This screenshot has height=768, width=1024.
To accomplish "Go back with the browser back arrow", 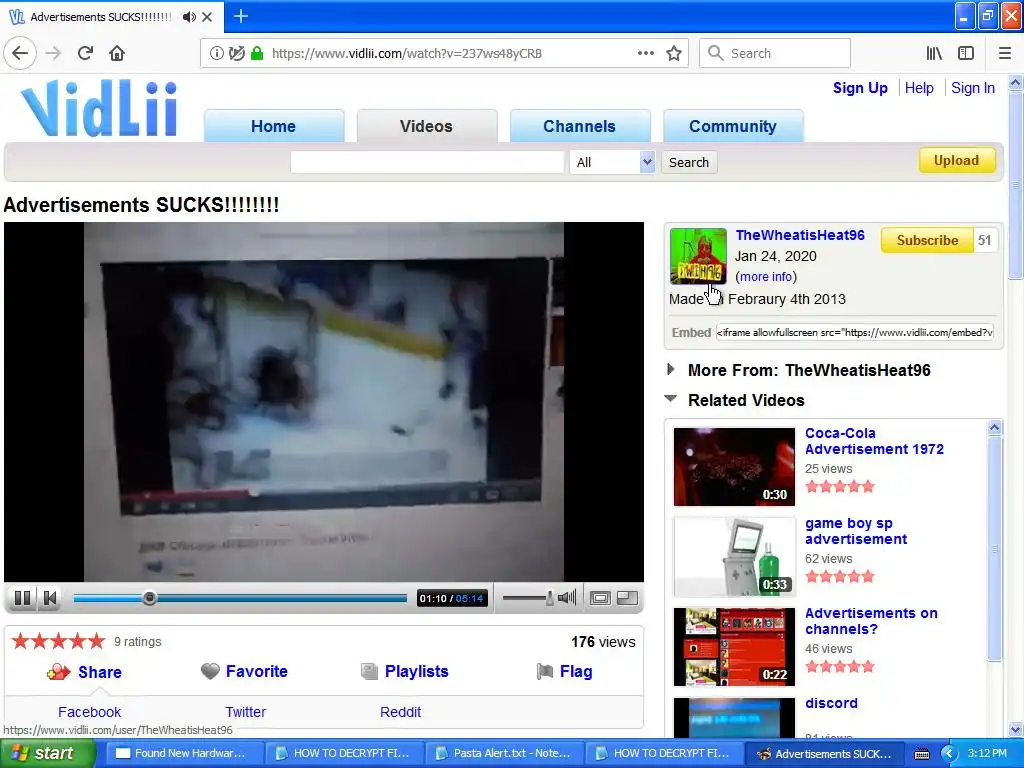I will pos(20,54).
